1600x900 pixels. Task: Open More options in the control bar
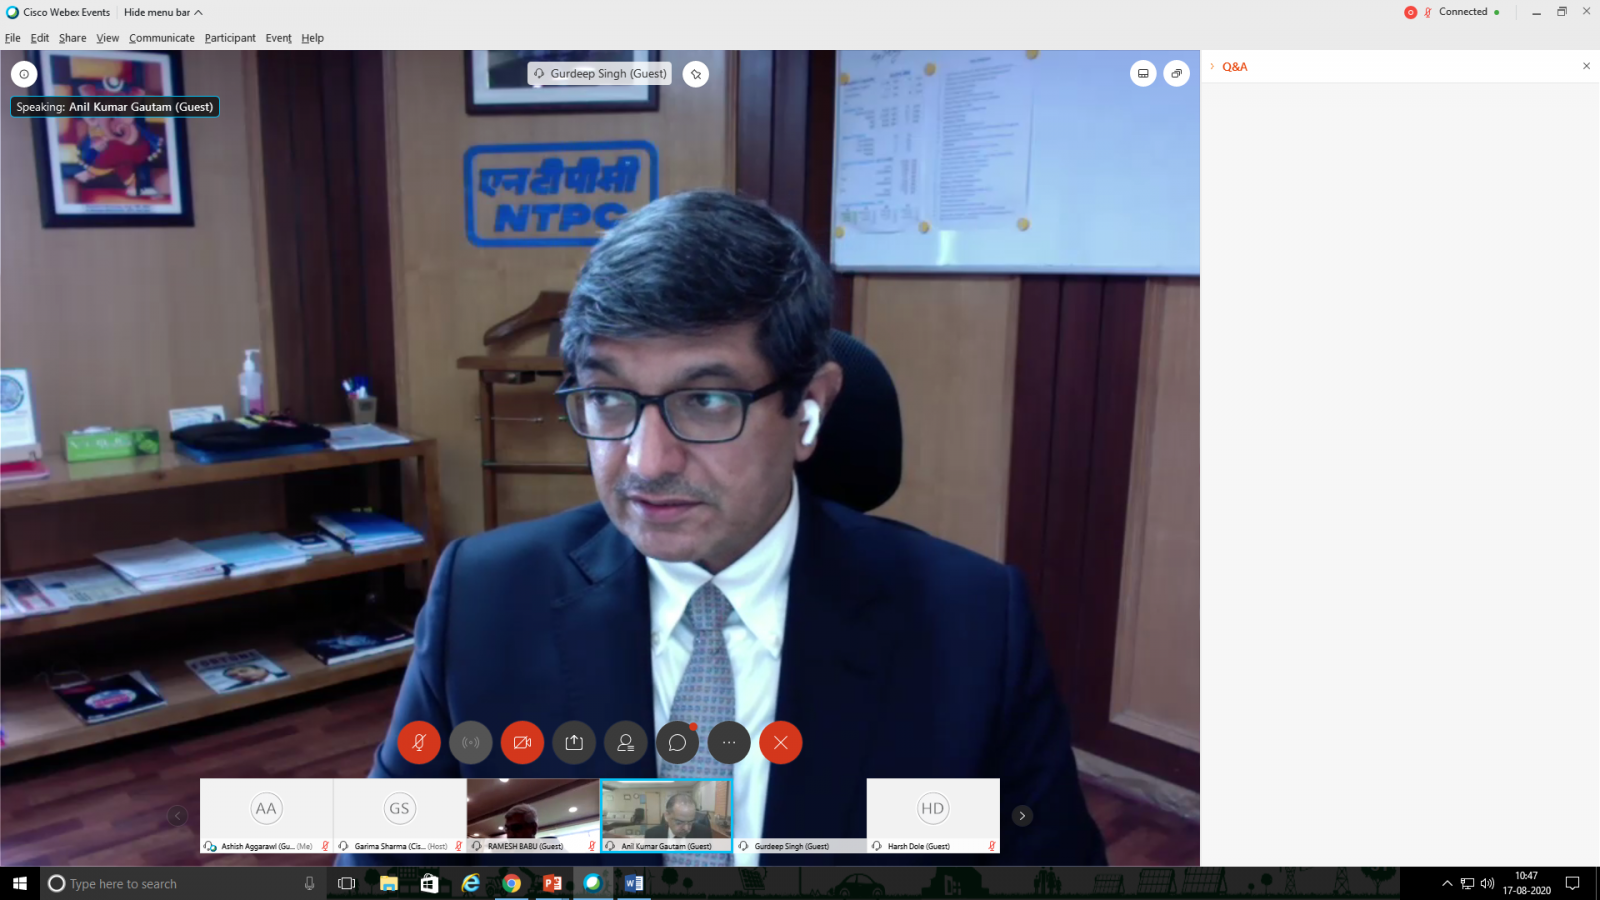pyautogui.click(x=729, y=742)
